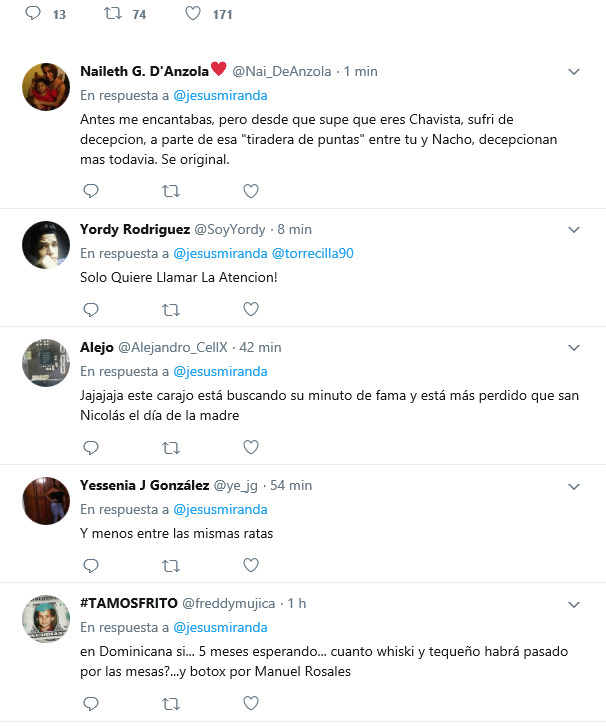
Task: Click the reply icon with 13 replies
Action: pos(32,14)
